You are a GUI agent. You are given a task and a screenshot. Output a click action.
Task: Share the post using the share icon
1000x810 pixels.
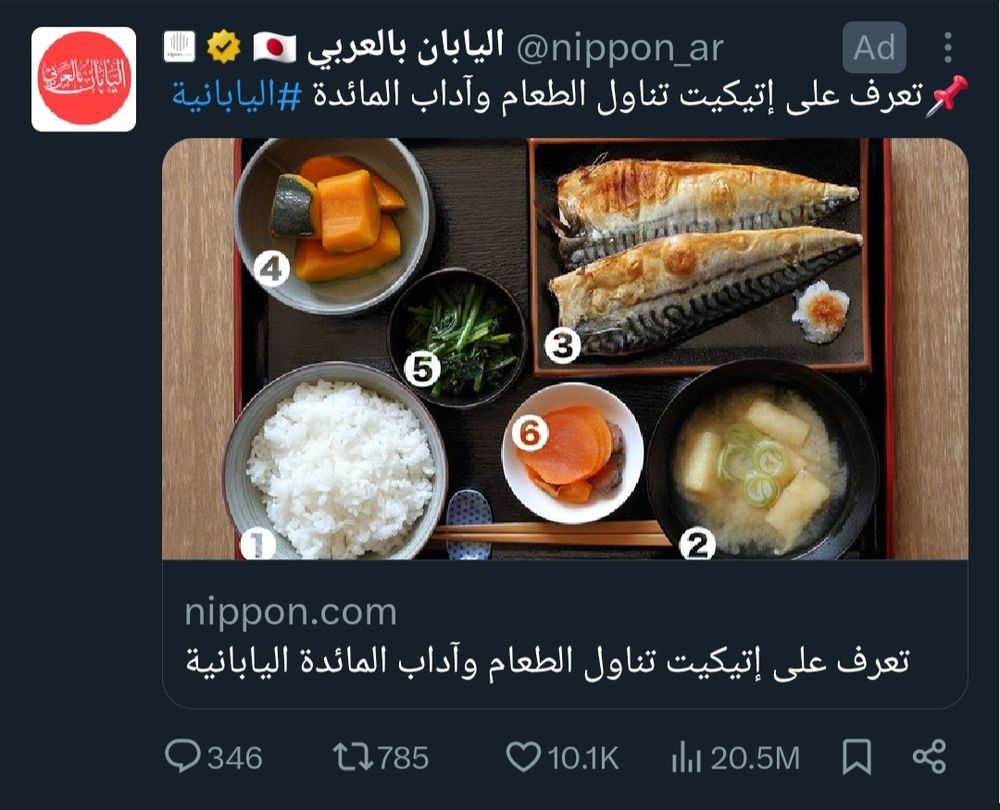[929, 757]
